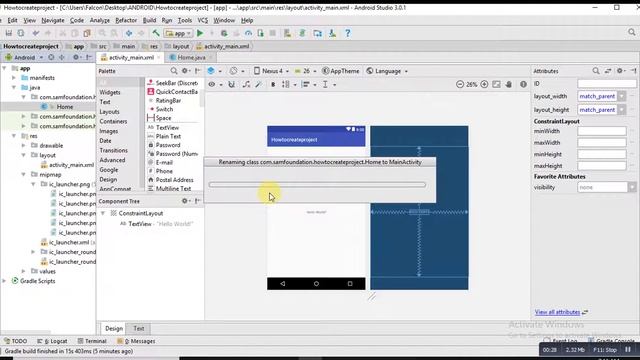The width and height of the screenshot is (640, 360).
Task: Click the Palette search icon
Action: [x=174, y=71]
